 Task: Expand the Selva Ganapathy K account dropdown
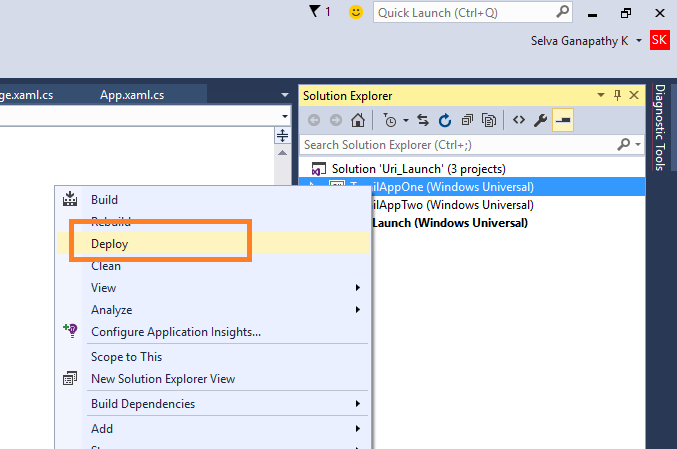[x=638, y=41]
